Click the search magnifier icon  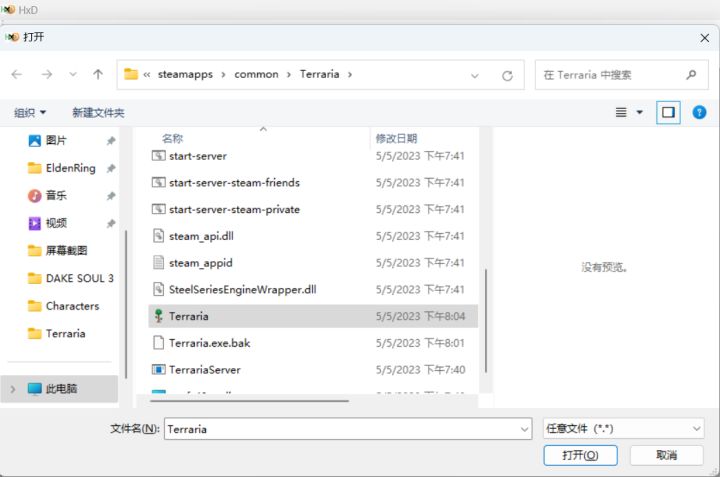[691, 74]
